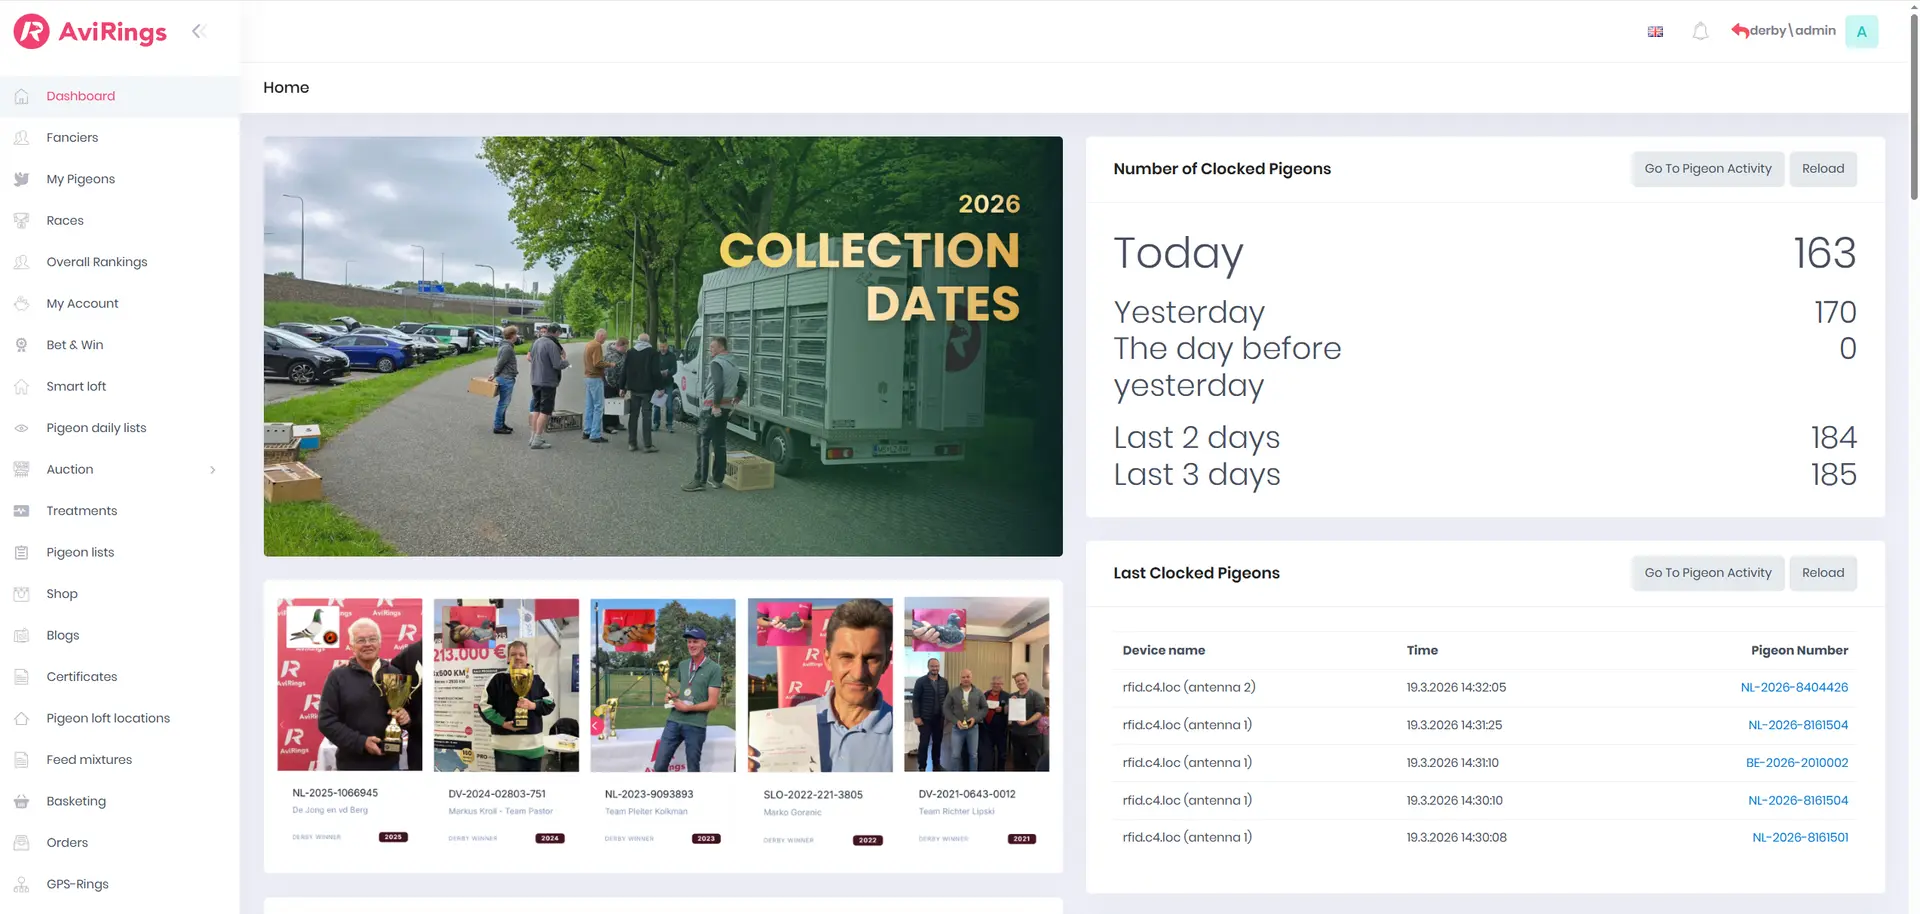Screen dimensions: 1920x914
Task: Click the Smart loft house icon
Action: point(22,387)
